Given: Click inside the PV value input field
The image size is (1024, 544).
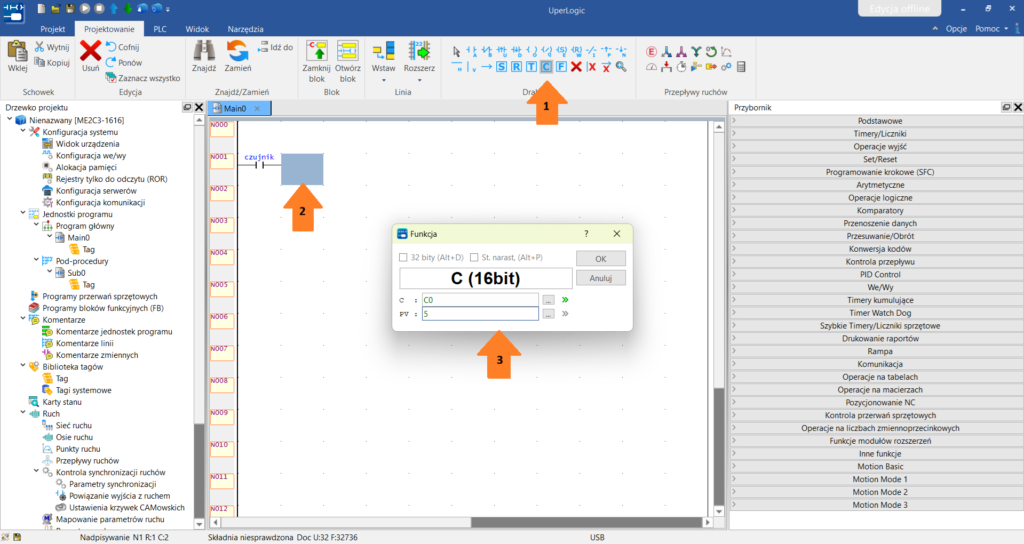Looking at the screenshot, I should (480, 314).
